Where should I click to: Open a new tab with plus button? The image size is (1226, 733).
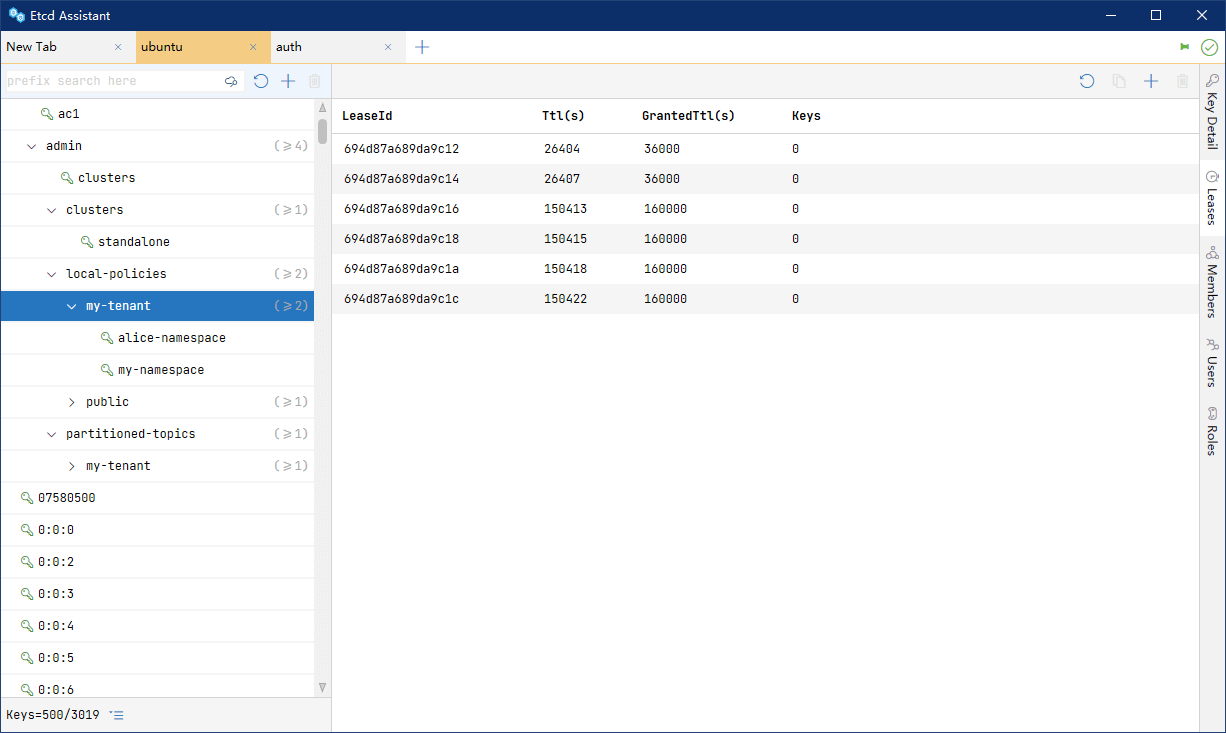click(x=422, y=47)
